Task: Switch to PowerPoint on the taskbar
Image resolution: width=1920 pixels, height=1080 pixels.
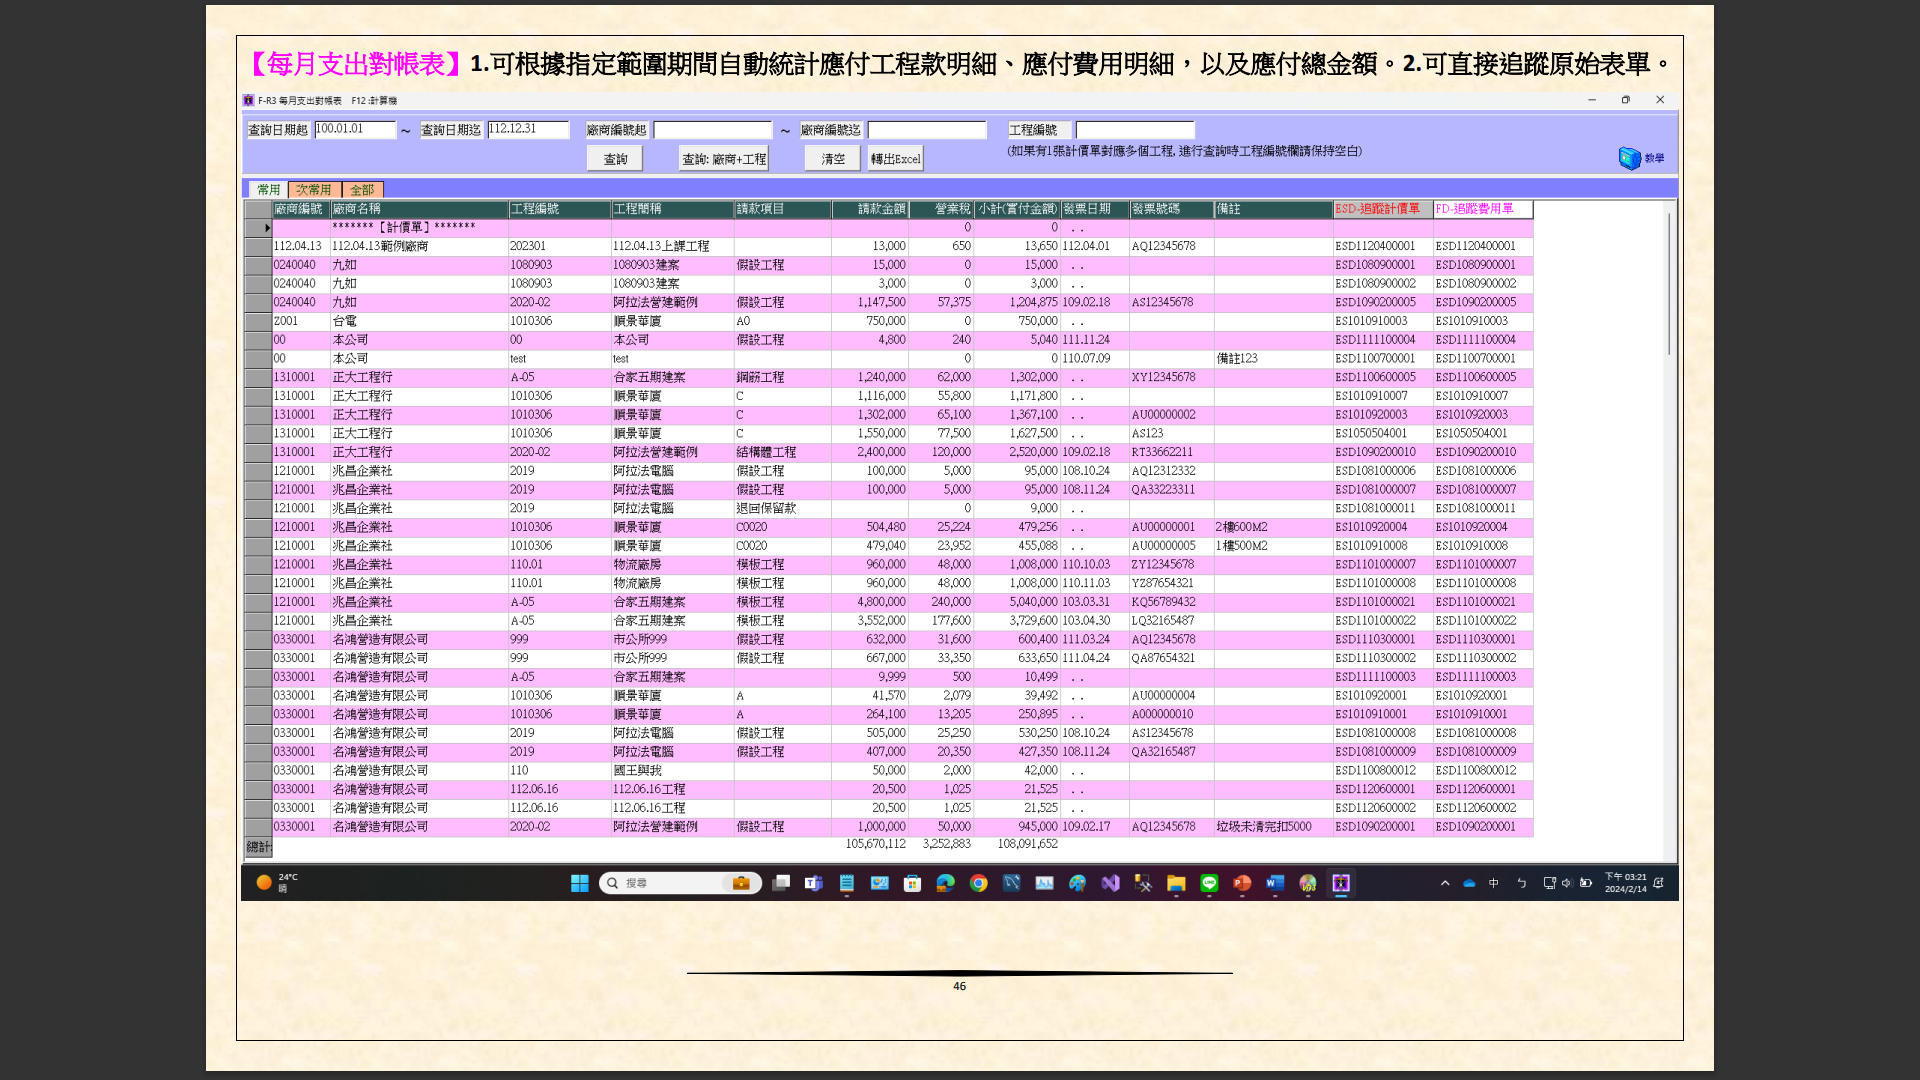Action: (1242, 883)
